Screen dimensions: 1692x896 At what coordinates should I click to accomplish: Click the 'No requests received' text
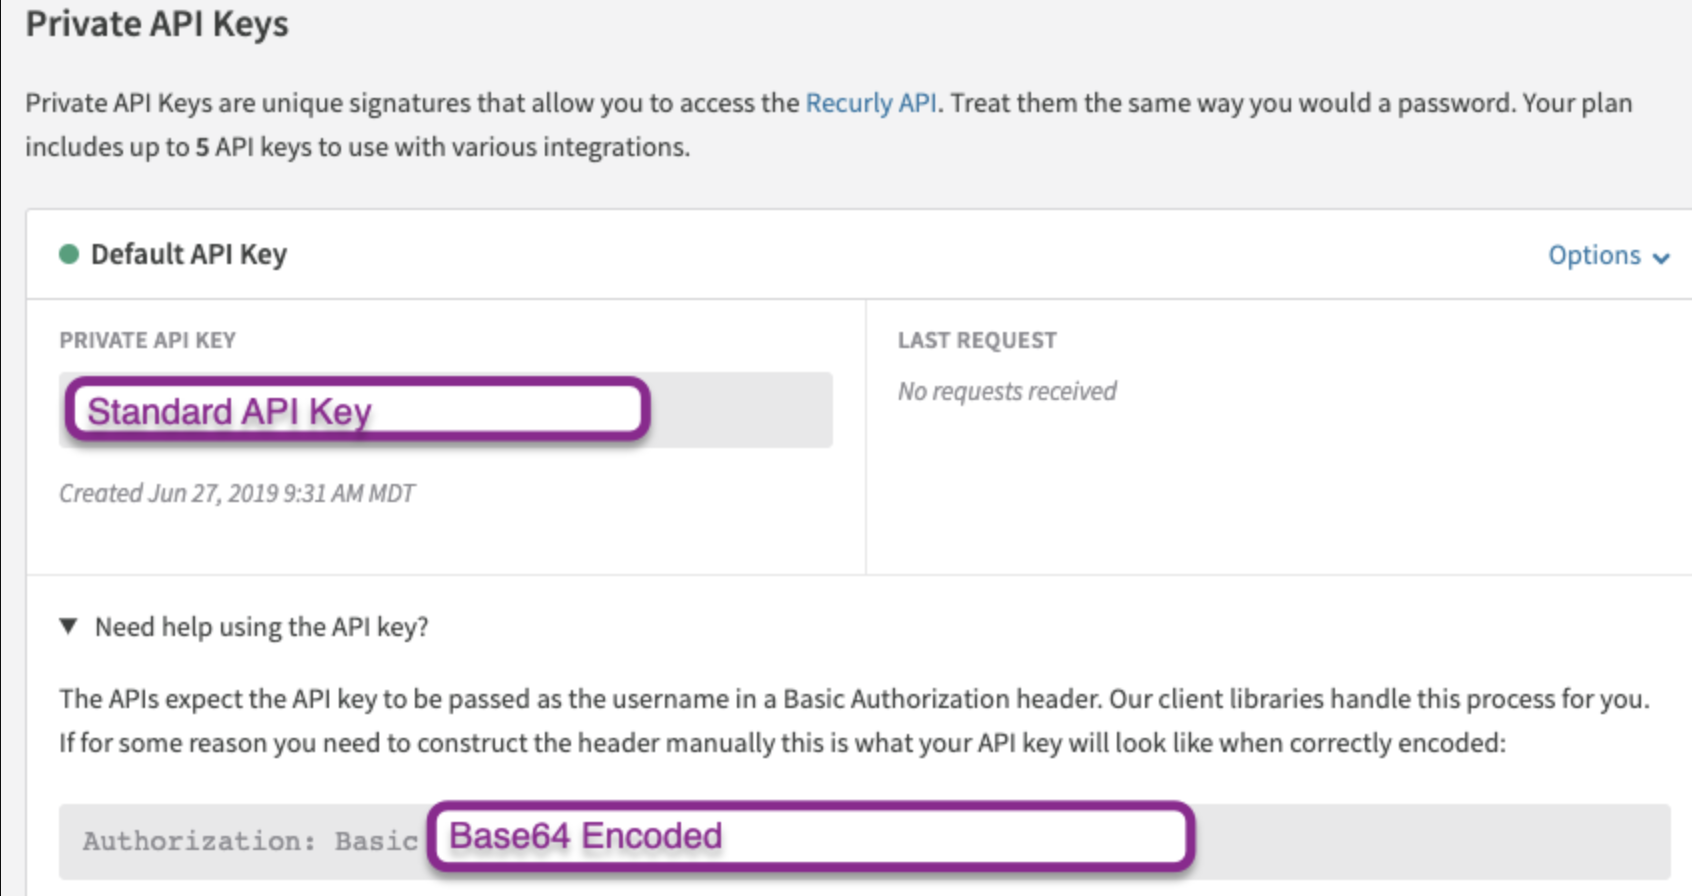[x=1007, y=391]
